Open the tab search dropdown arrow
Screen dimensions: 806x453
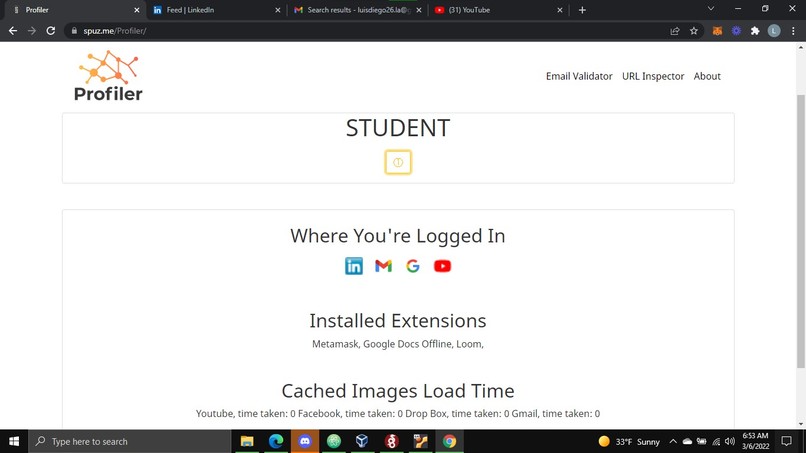711,9
